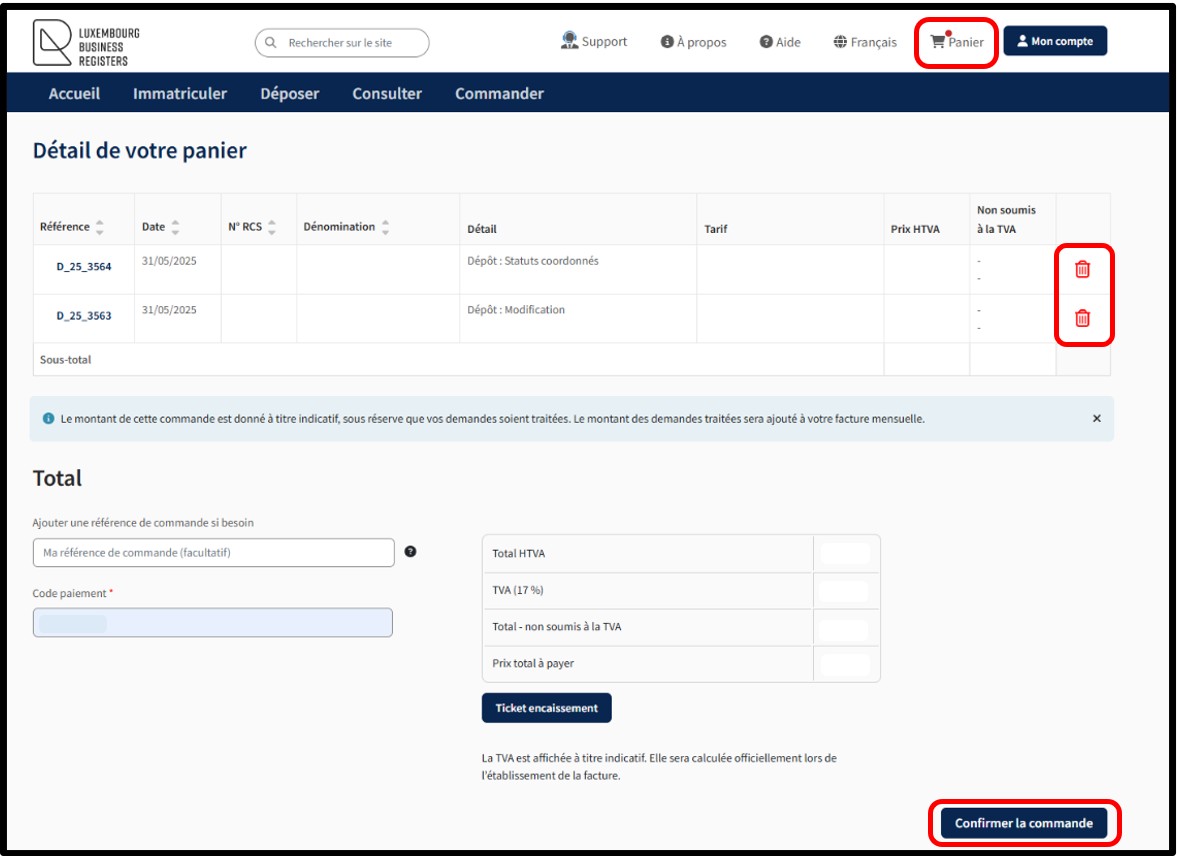Sort the table by Référence

tap(99, 227)
